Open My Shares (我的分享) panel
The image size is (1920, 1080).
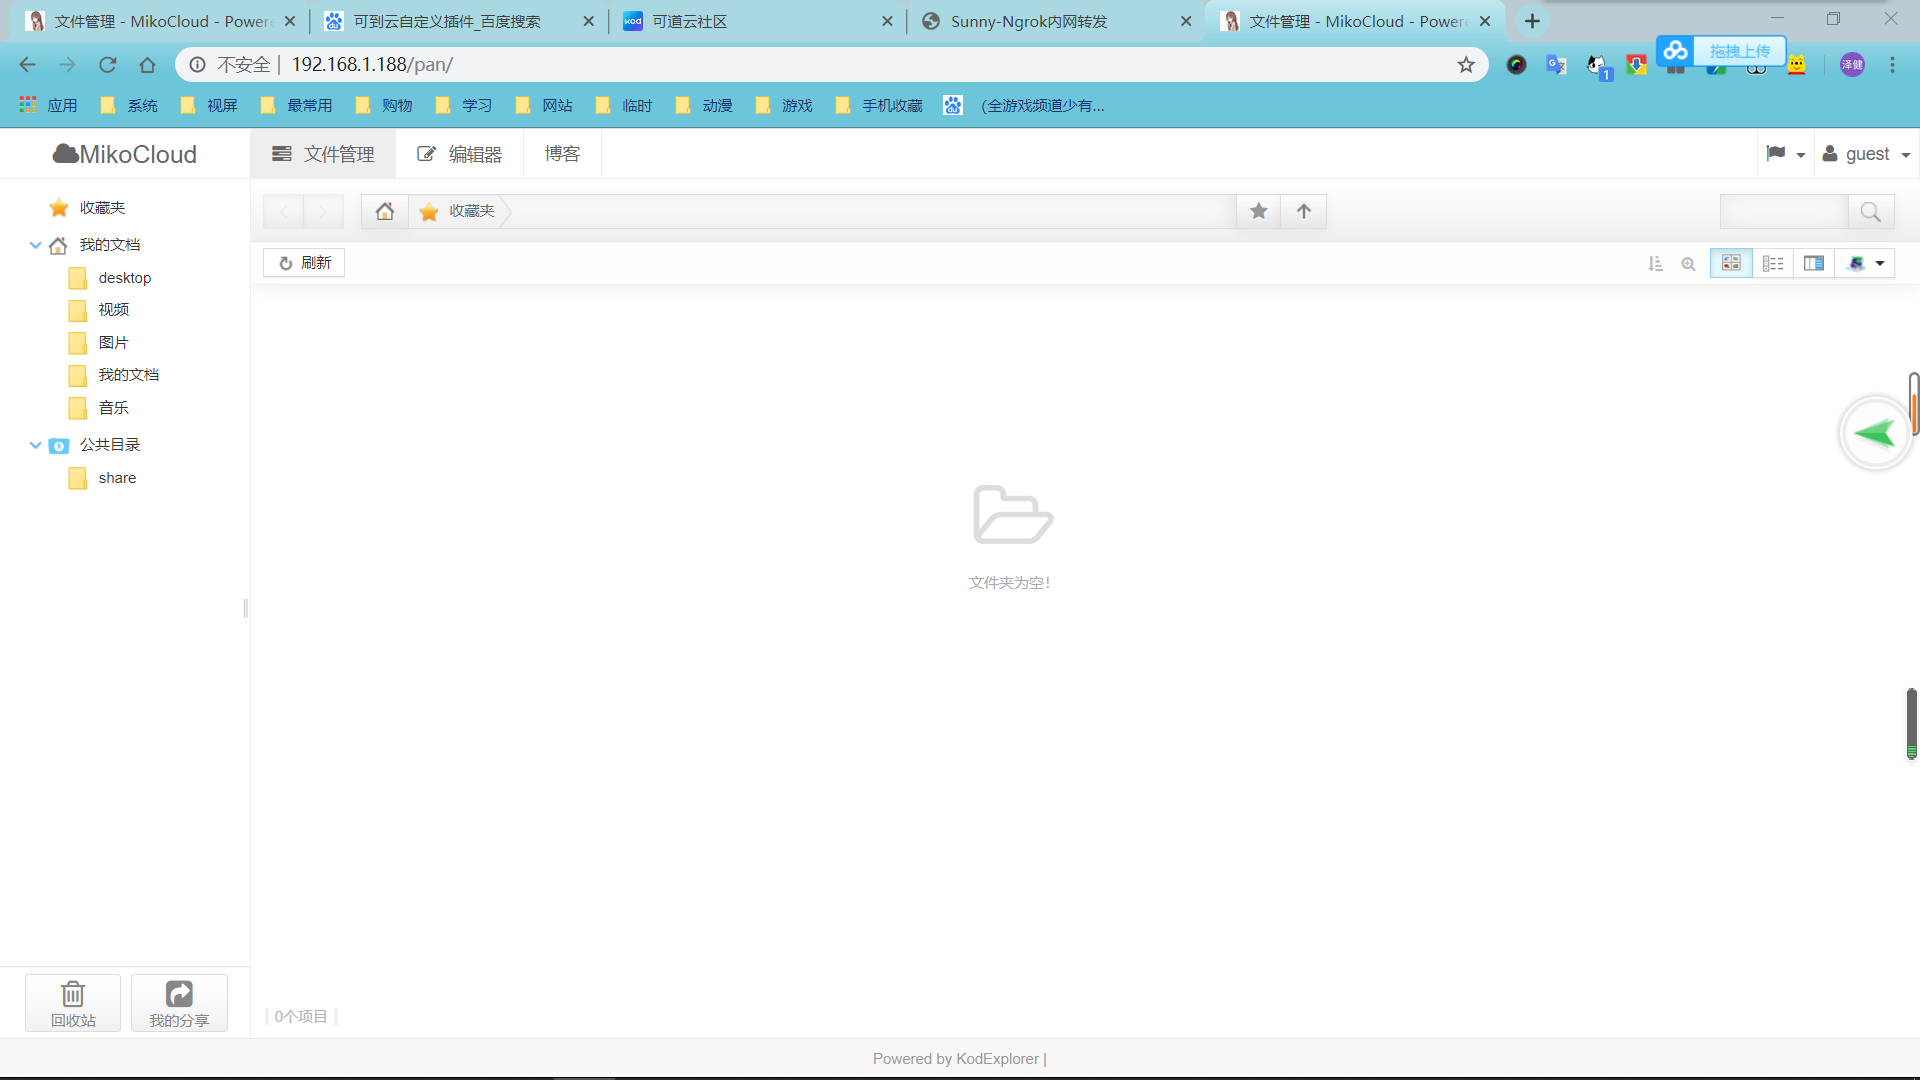click(x=179, y=1003)
